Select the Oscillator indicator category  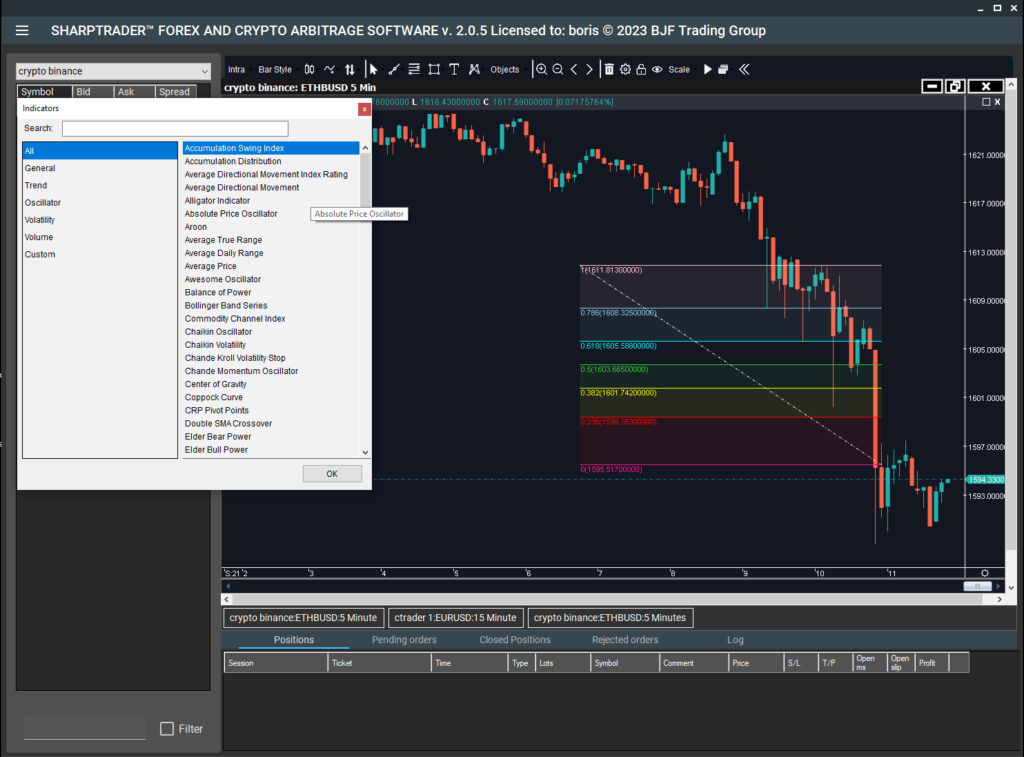[99, 202]
